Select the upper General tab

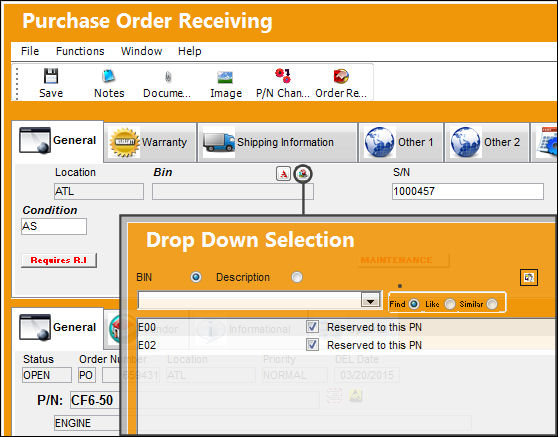point(58,141)
